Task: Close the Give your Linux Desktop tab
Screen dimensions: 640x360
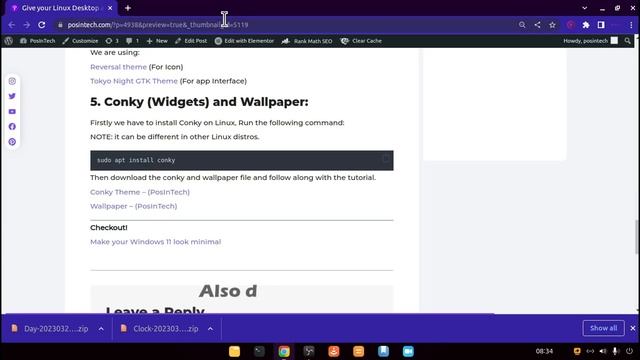Action: 110,8
